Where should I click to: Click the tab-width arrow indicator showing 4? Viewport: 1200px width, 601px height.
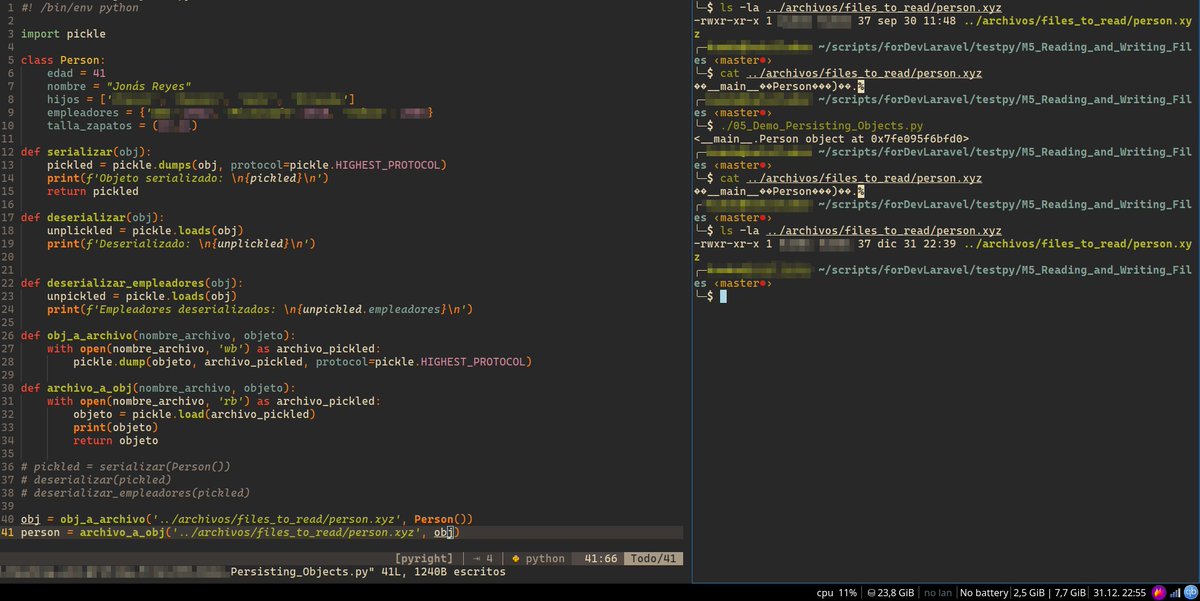pos(483,559)
